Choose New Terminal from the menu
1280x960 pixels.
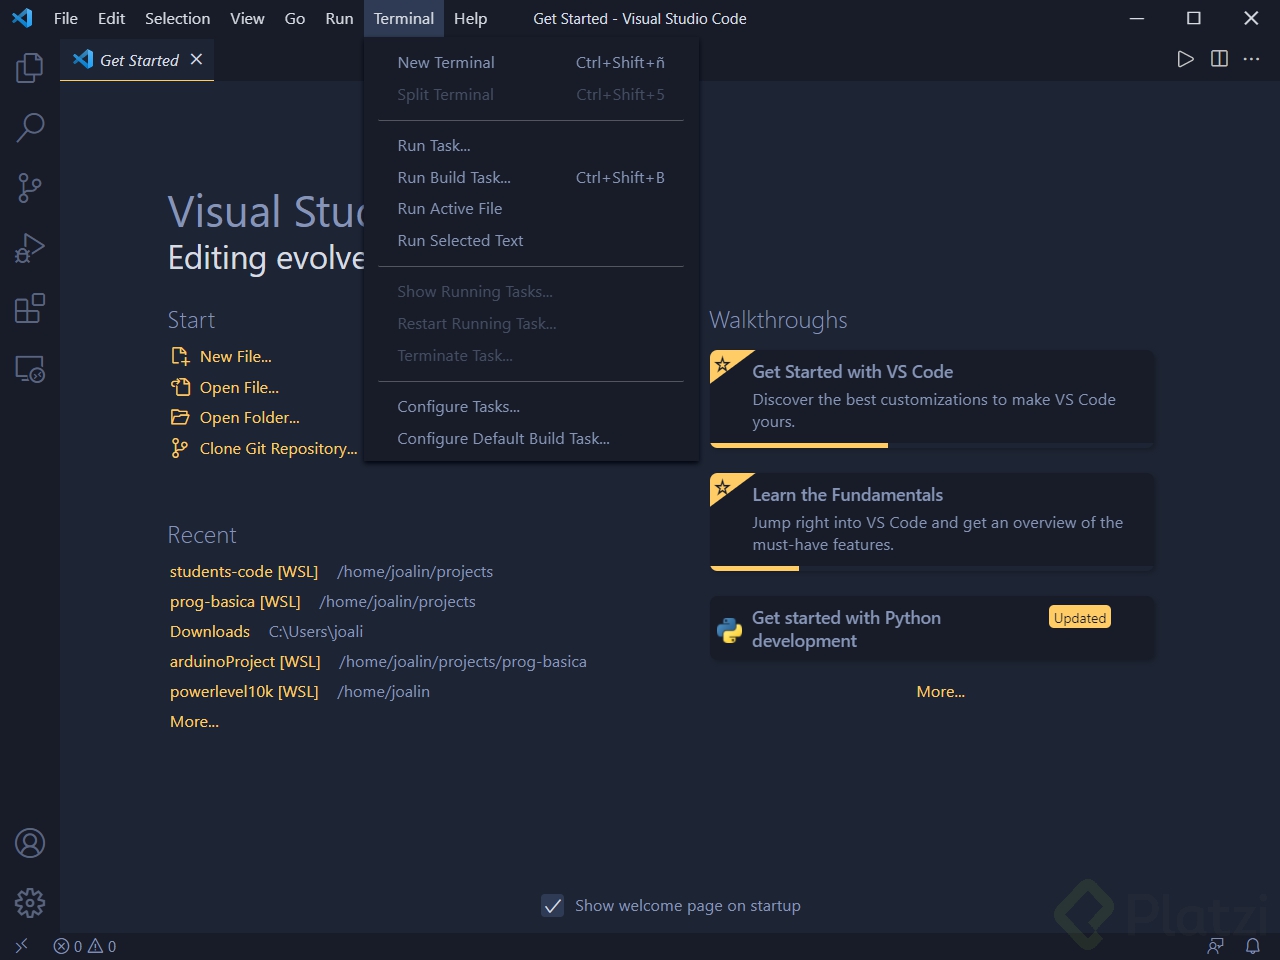click(531, 62)
